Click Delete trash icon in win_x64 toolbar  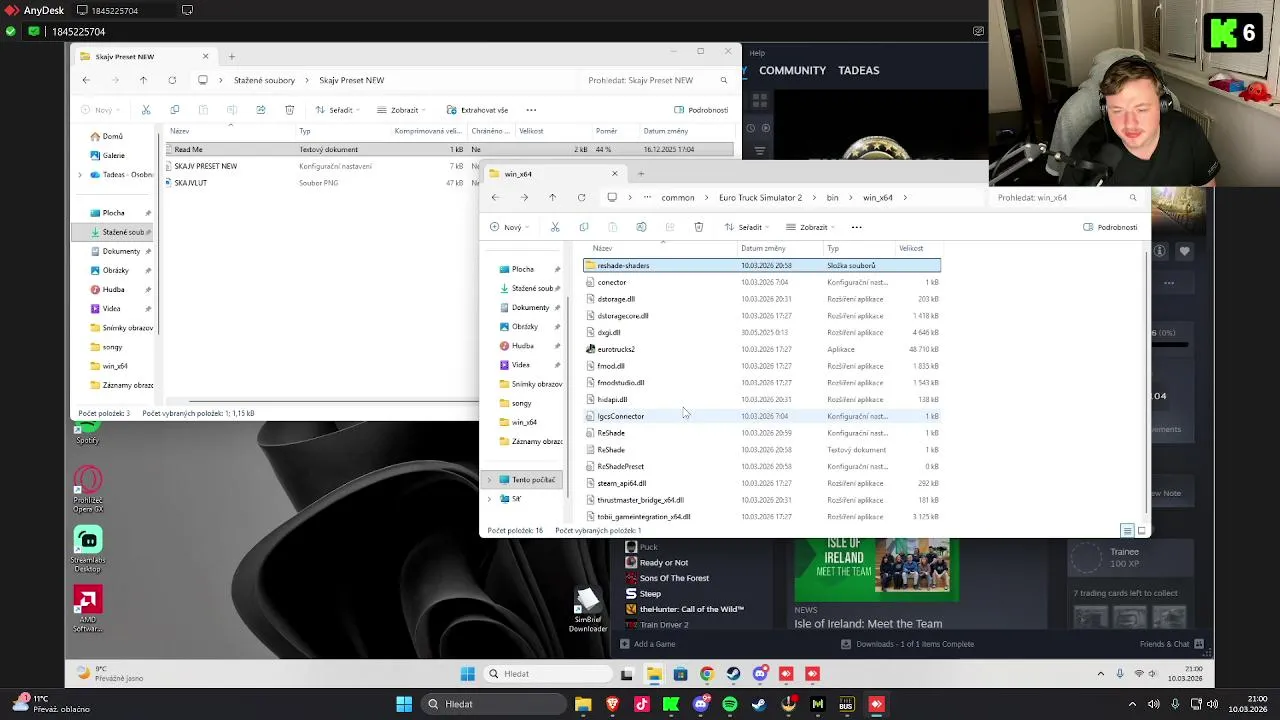pyautogui.click(x=698, y=227)
